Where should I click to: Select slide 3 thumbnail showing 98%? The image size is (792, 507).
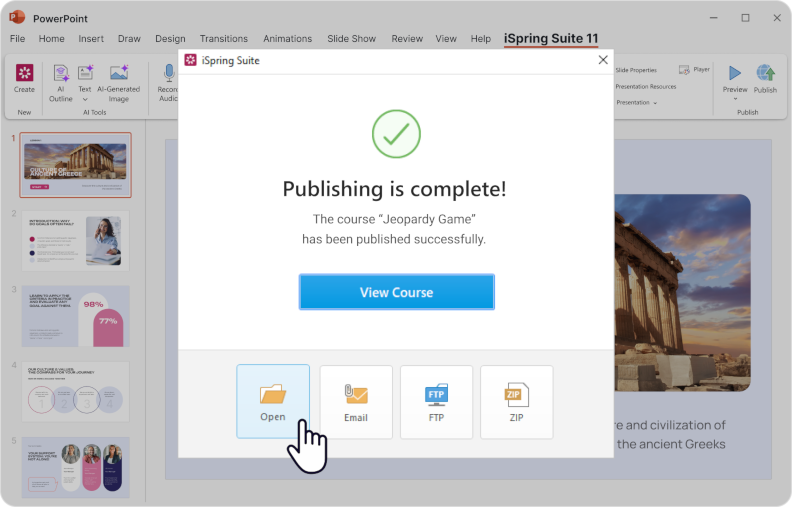click(x=75, y=316)
